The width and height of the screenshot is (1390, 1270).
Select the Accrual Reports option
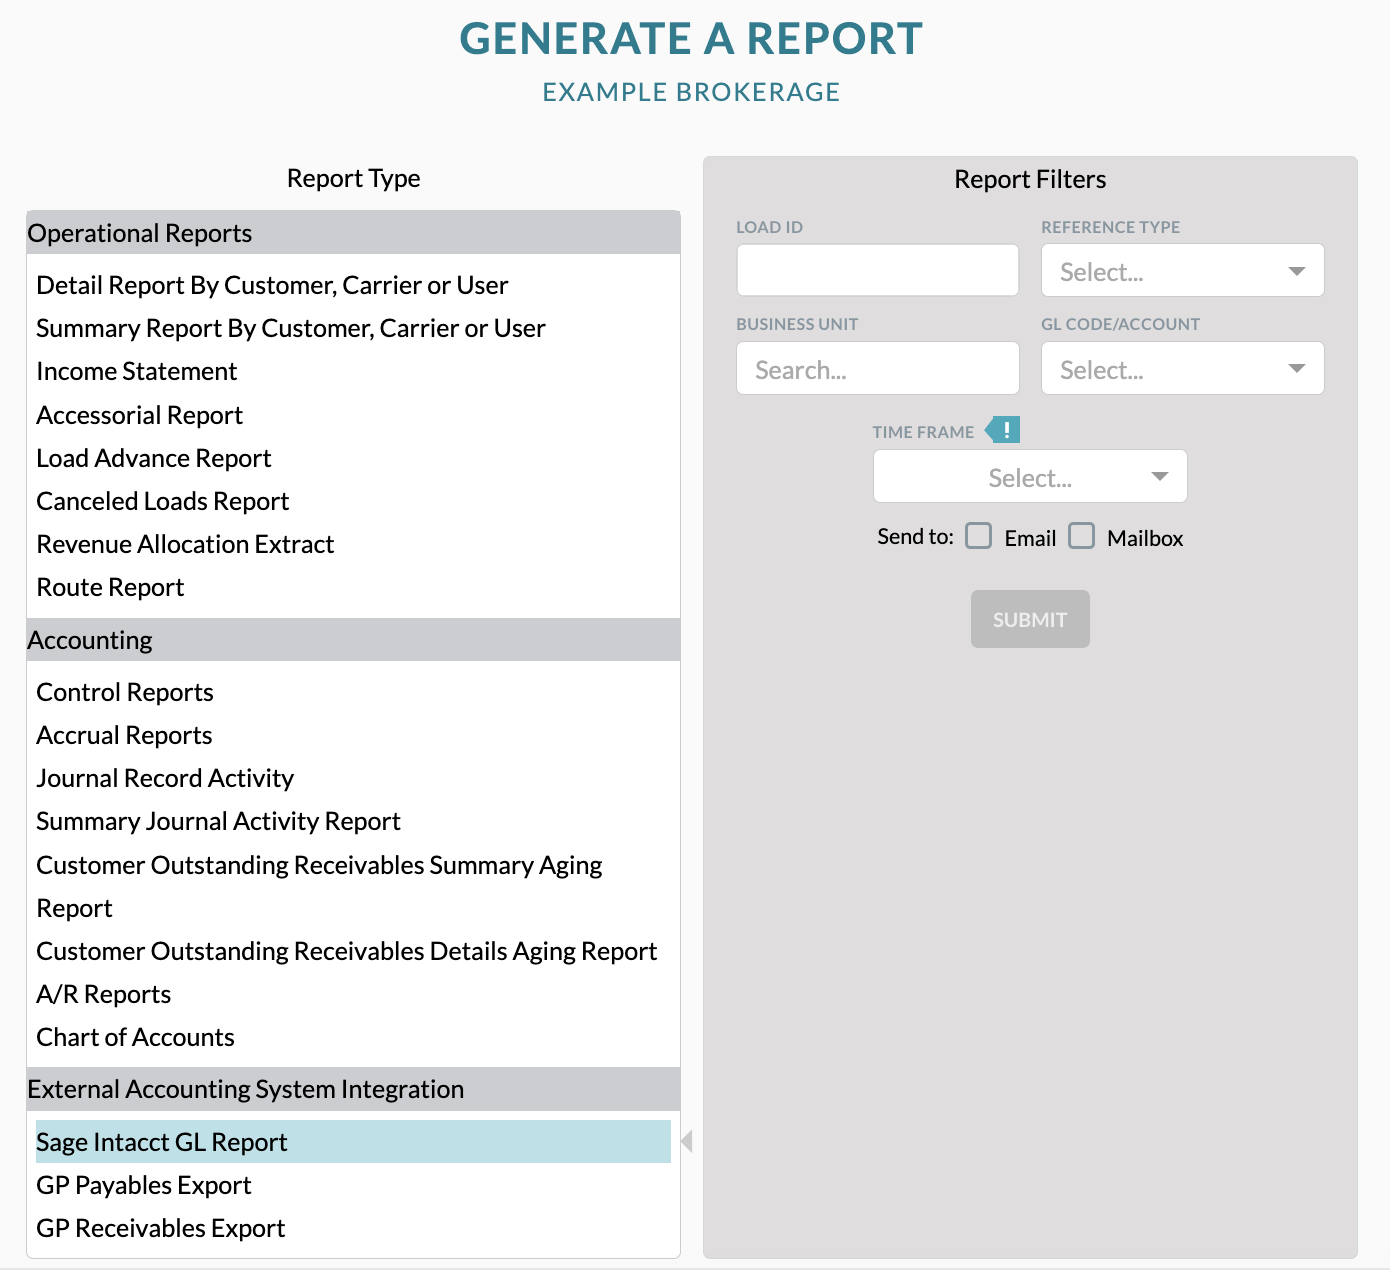pyautogui.click(x=123, y=735)
